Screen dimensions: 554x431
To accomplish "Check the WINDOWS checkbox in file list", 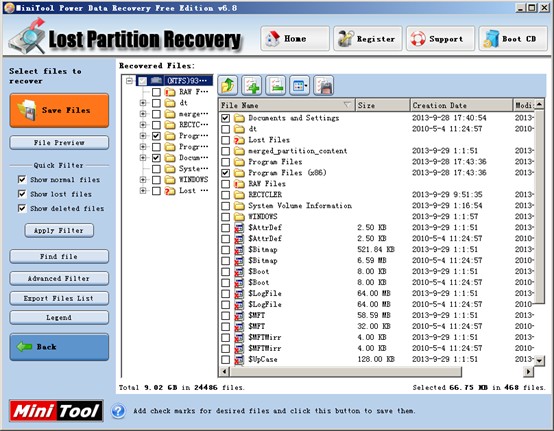I will [225, 217].
